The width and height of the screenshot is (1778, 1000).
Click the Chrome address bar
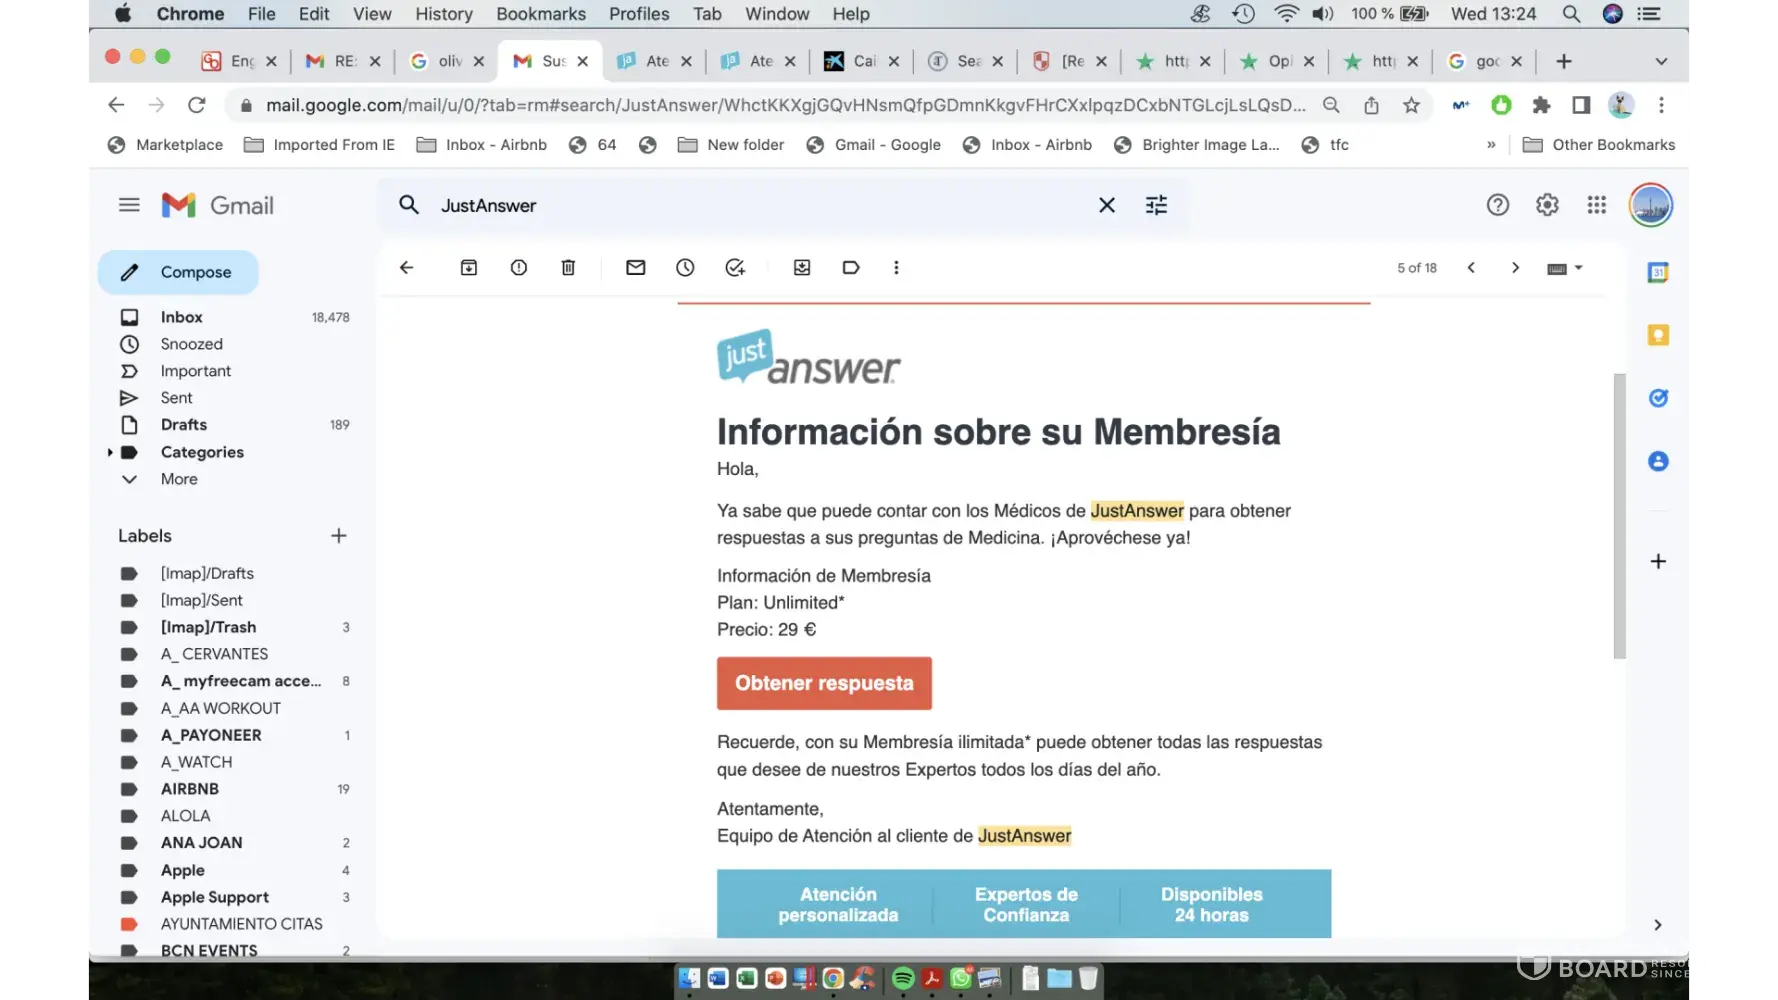coord(786,105)
